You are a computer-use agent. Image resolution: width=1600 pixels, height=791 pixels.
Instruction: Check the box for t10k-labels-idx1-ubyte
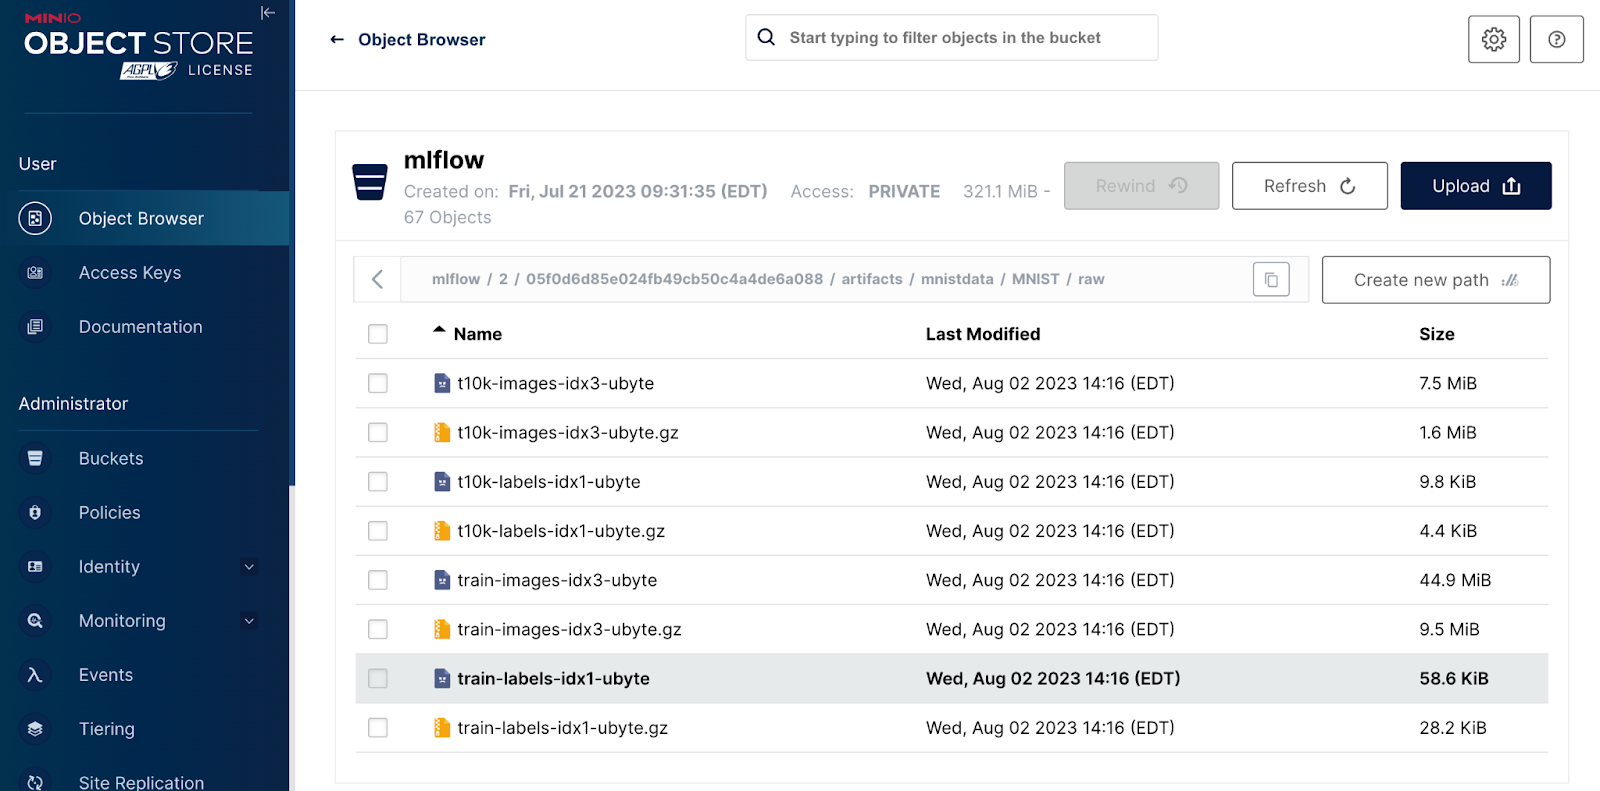(378, 482)
